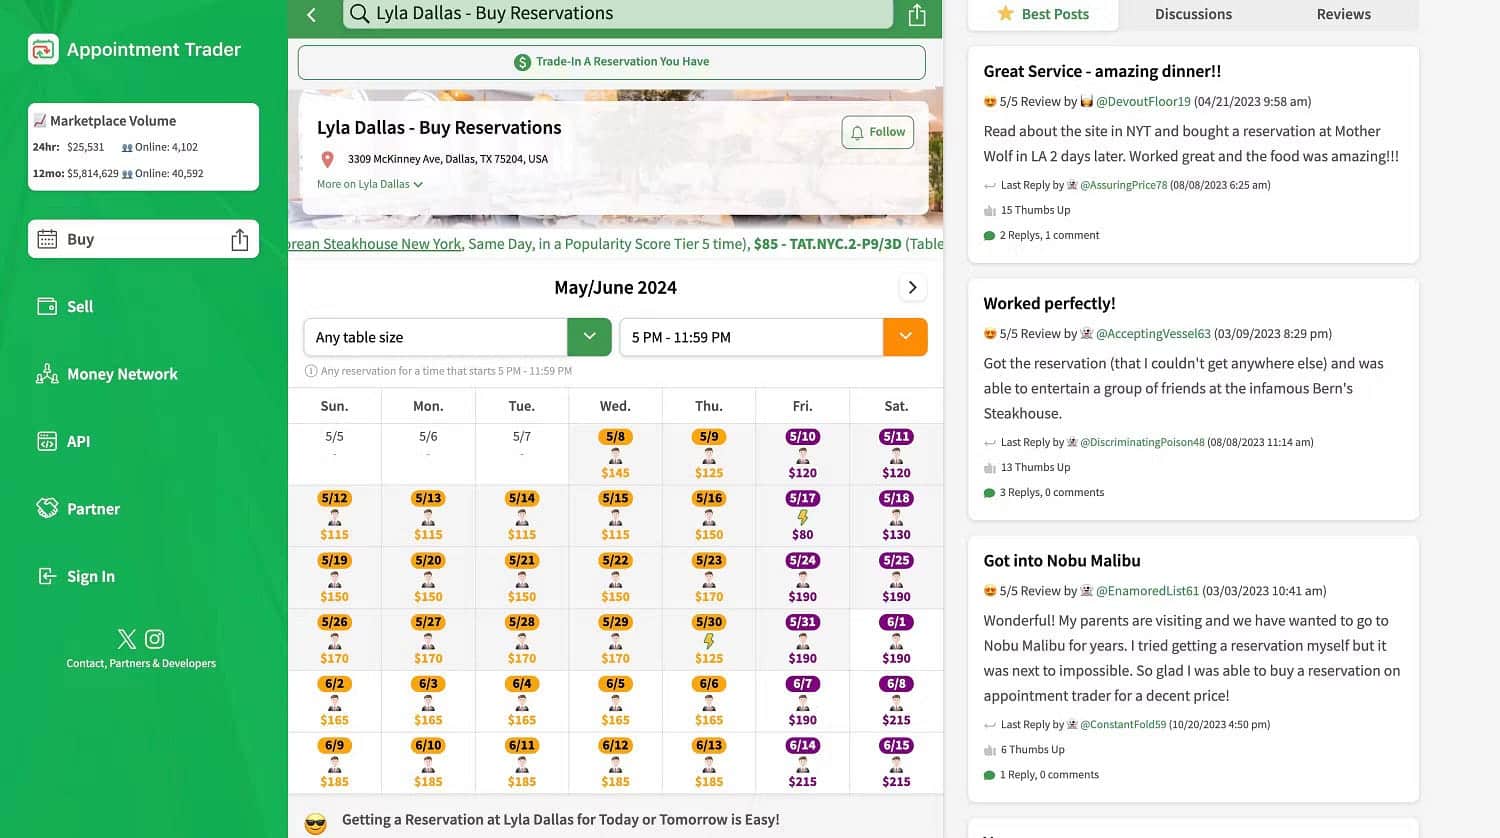Viewport: 1500px width, 838px height.
Task: Open the X (Twitter) social icon
Action: [x=127, y=639]
